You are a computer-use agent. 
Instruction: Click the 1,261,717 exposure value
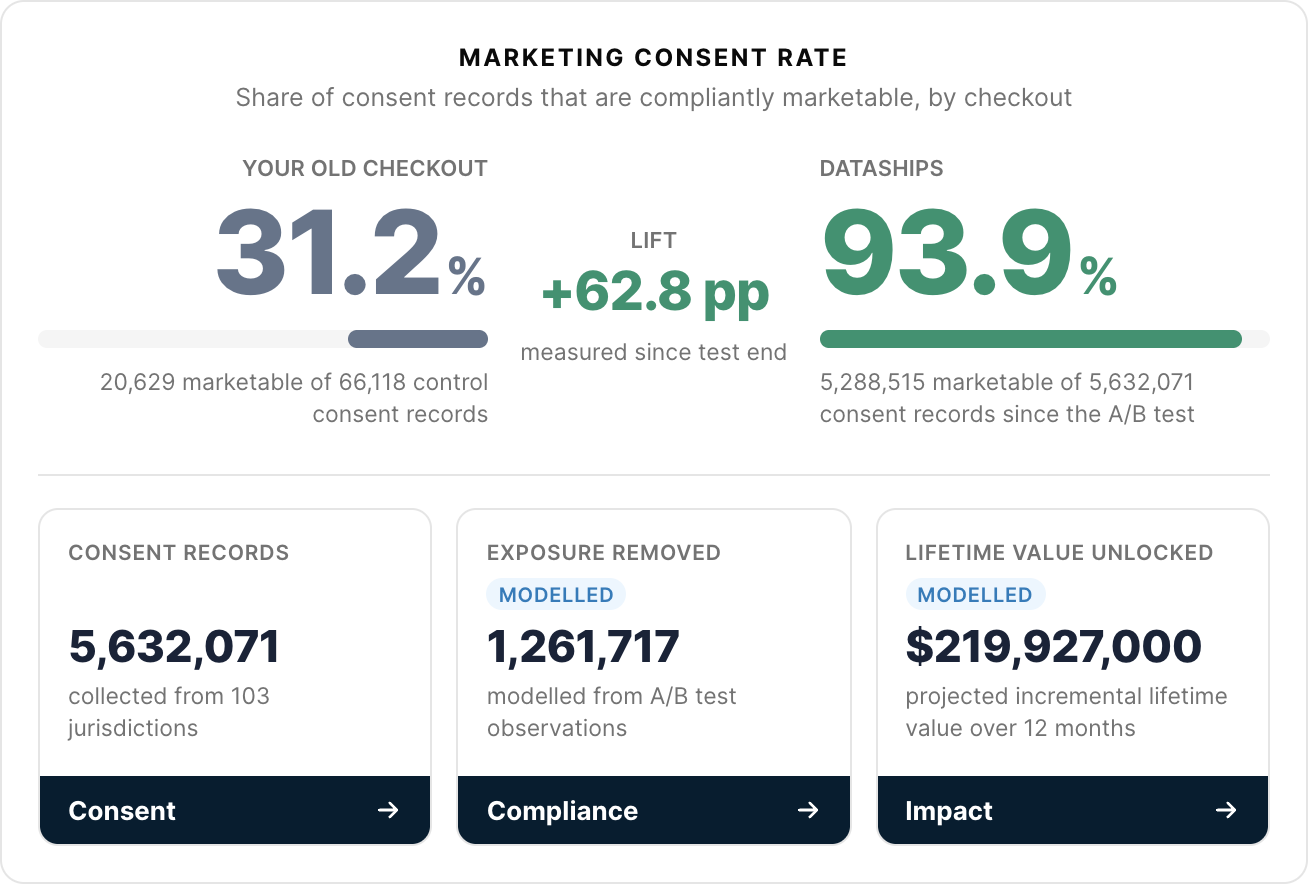[583, 647]
